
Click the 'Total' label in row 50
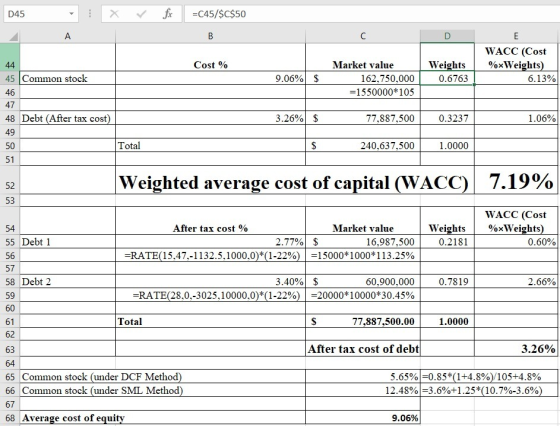coord(129,146)
